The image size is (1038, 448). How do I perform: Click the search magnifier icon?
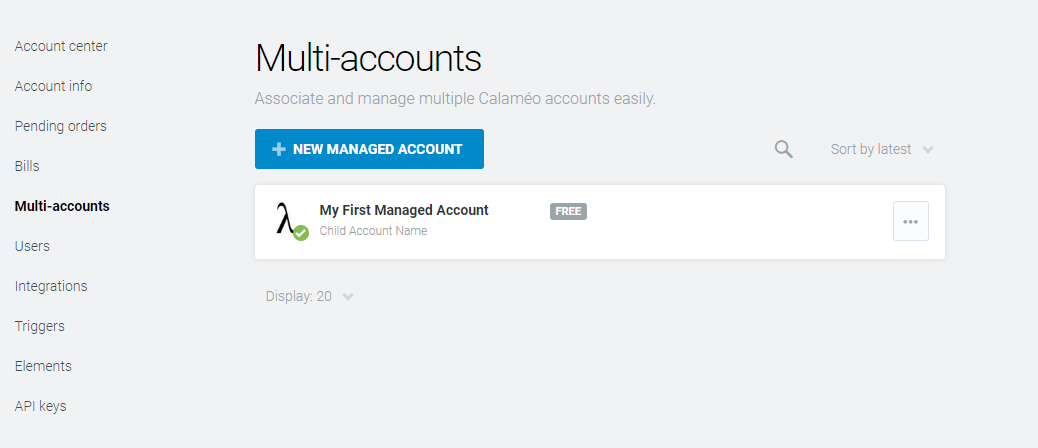[x=784, y=149]
